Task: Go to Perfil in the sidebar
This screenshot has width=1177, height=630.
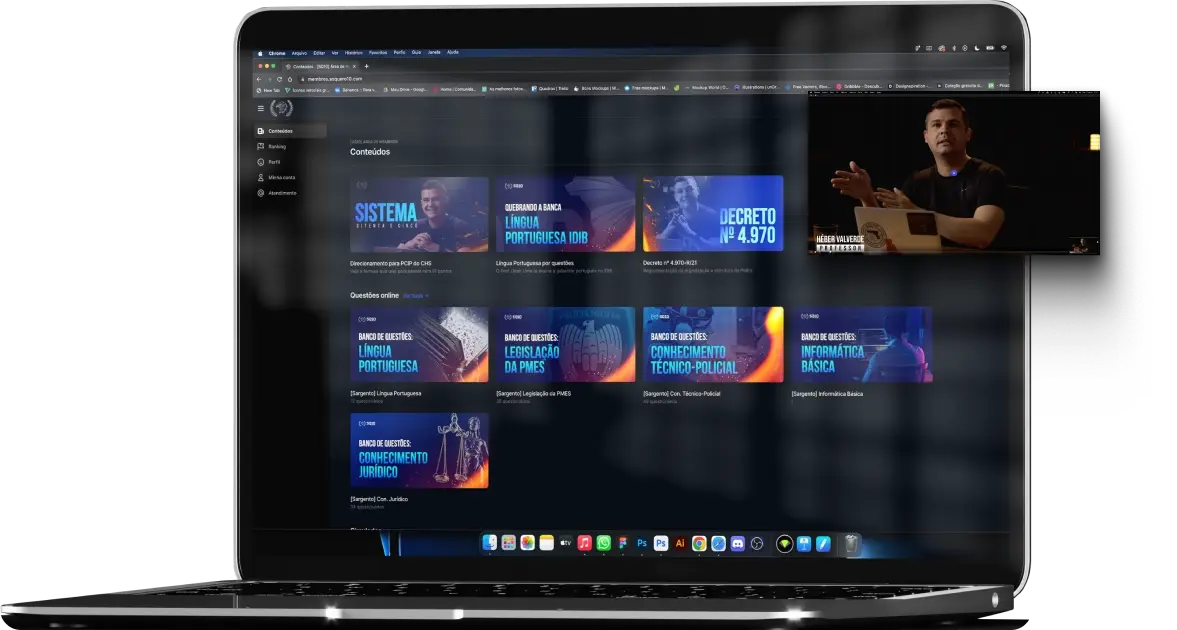Action: pos(274,161)
